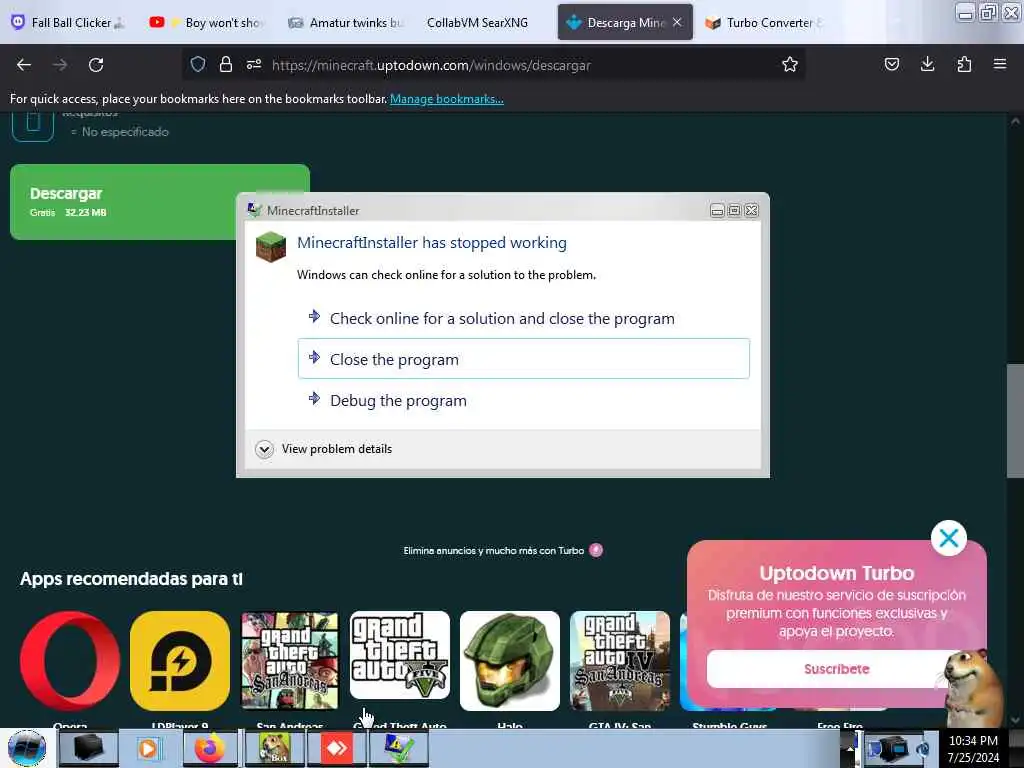Open Manage bookmarks link

(x=447, y=99)
